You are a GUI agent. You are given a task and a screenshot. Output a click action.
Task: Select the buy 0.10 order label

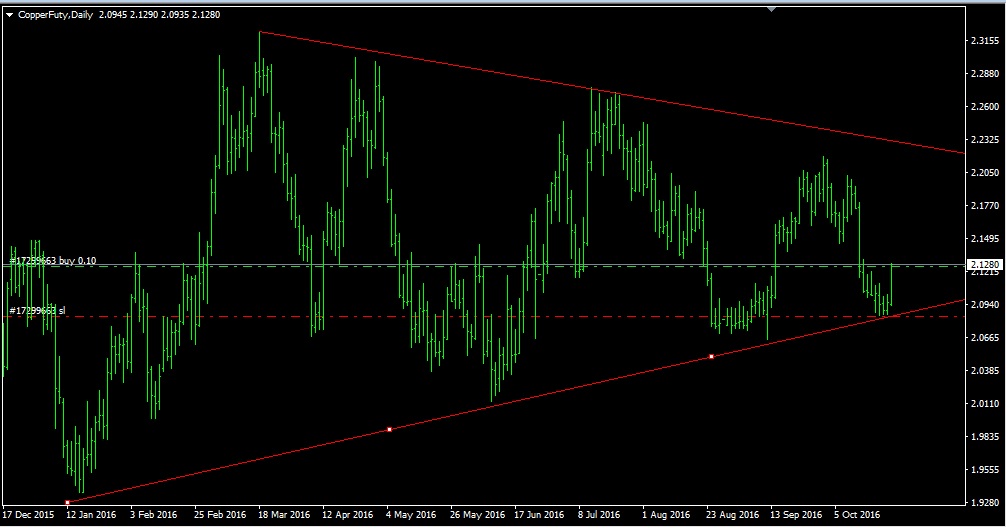(x=54, y=260)
